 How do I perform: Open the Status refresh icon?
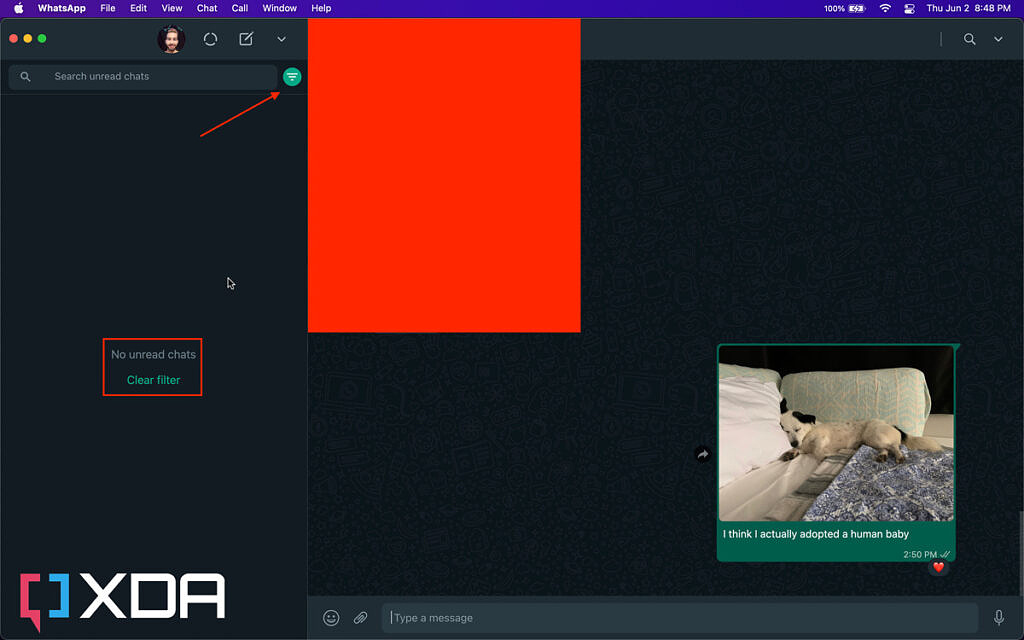(209, 39)
